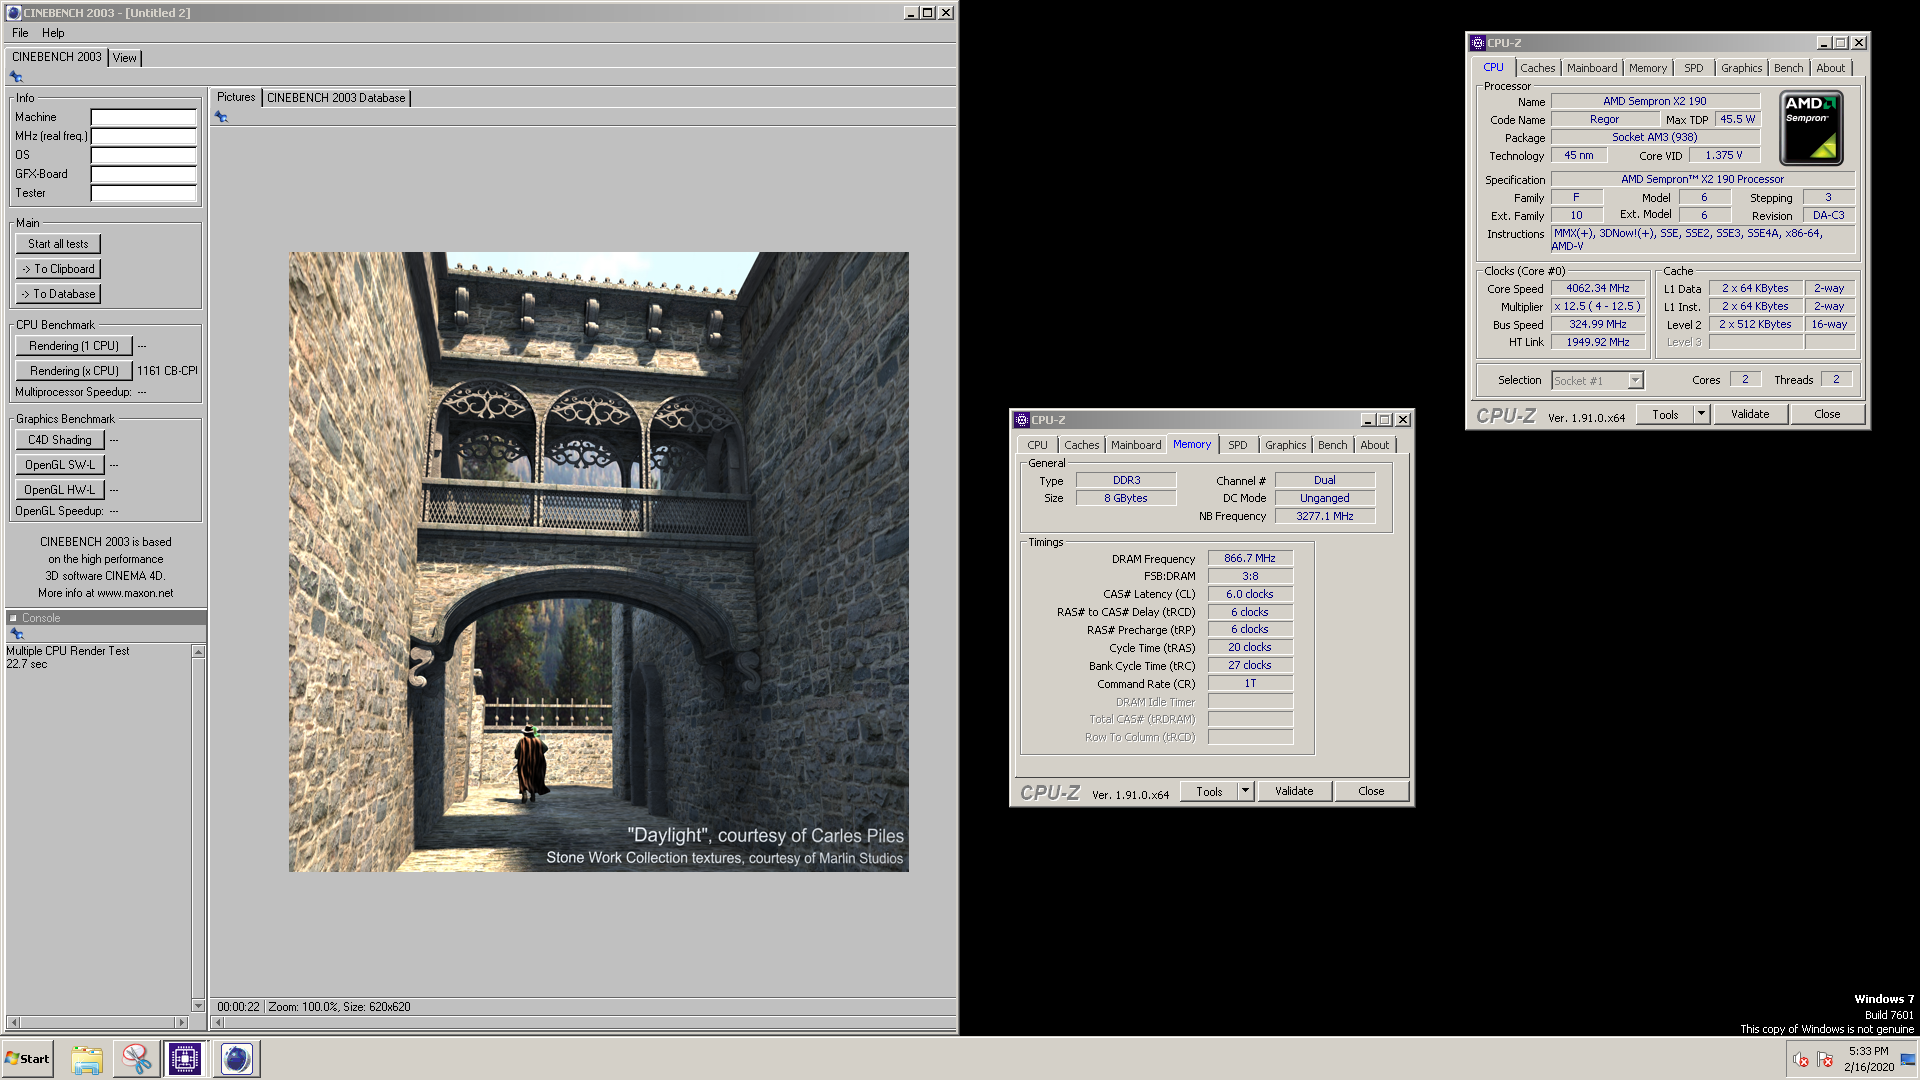Click the console scrollbar down arrow
The height and width of the screenshot is (1080, 1920).
click(198, 1006)
